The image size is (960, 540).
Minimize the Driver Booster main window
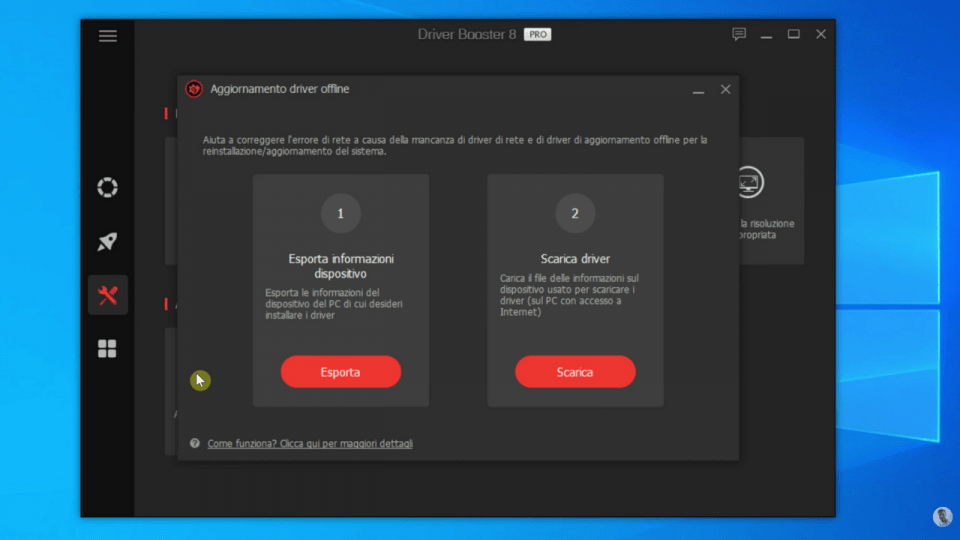766,36
